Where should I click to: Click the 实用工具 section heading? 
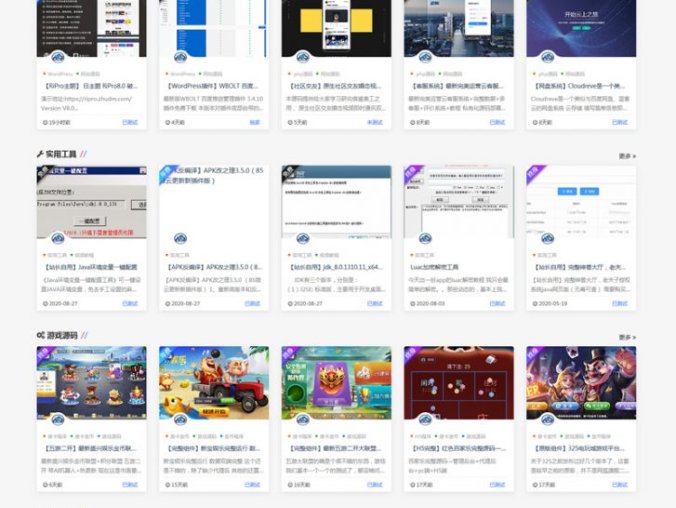(61, 154)
